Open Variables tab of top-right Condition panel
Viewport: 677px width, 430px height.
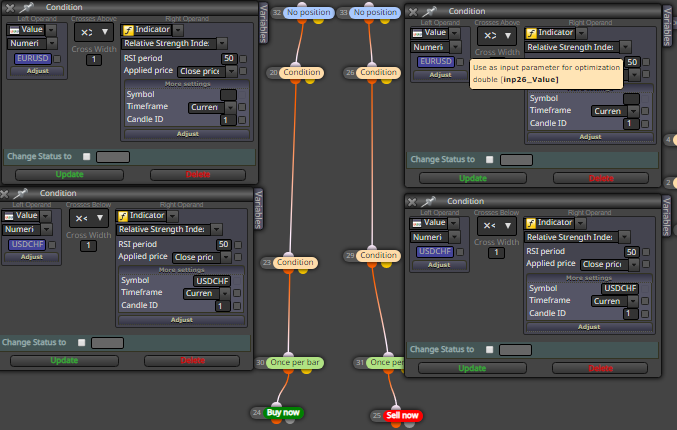coord(667,27)
